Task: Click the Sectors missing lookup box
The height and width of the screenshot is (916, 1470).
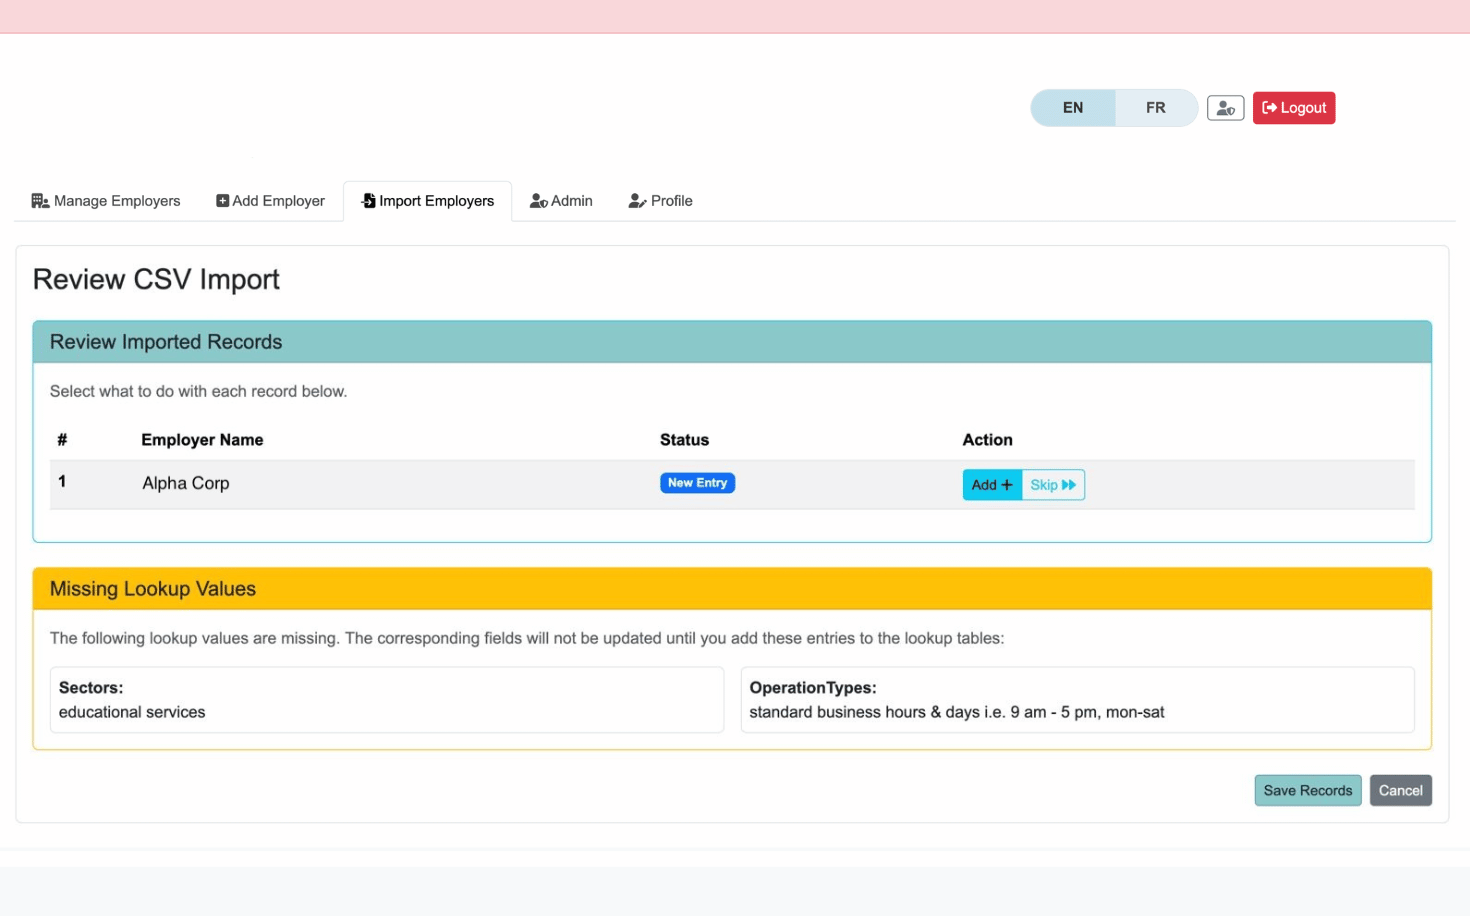Action: (386, 699)
